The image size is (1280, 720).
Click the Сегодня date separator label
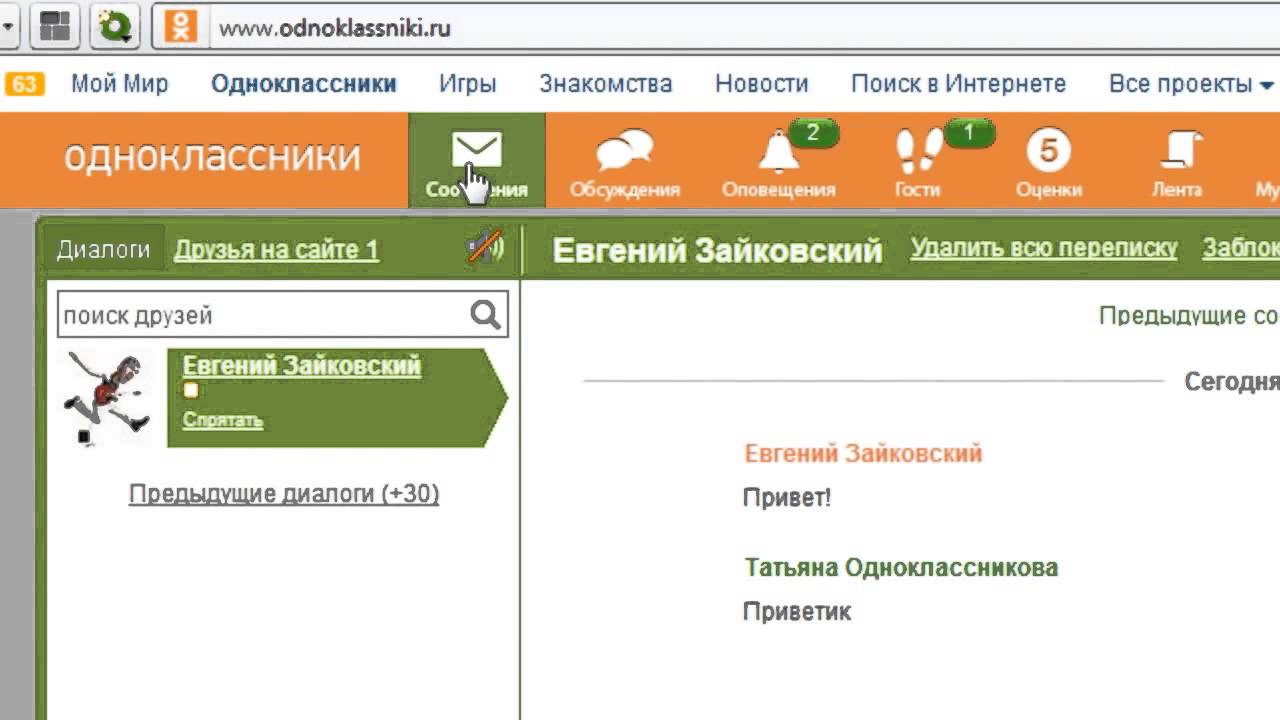point(1231,382)
